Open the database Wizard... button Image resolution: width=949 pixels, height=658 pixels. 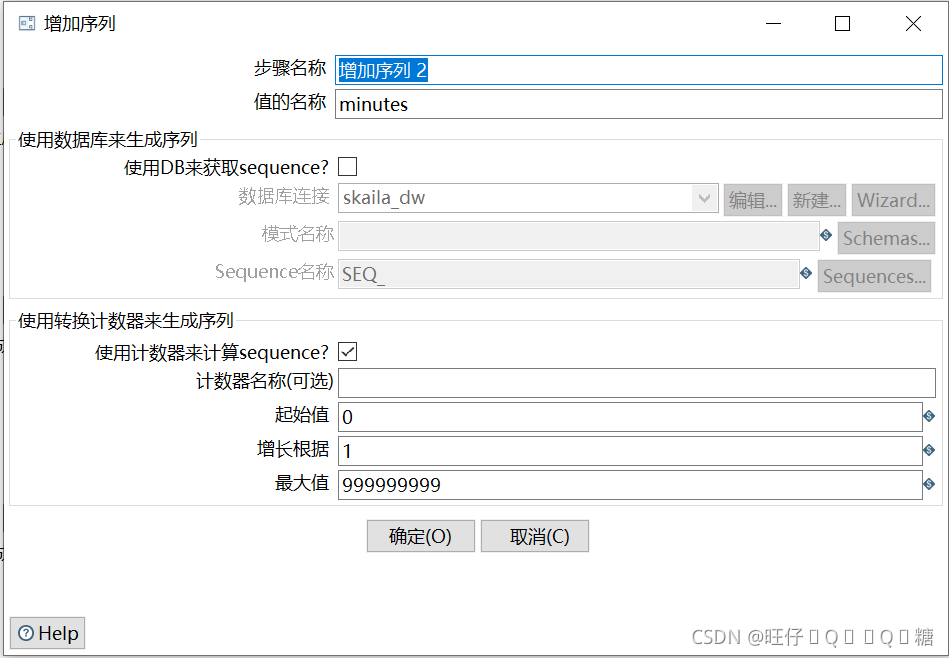click(x=893, y=200)
